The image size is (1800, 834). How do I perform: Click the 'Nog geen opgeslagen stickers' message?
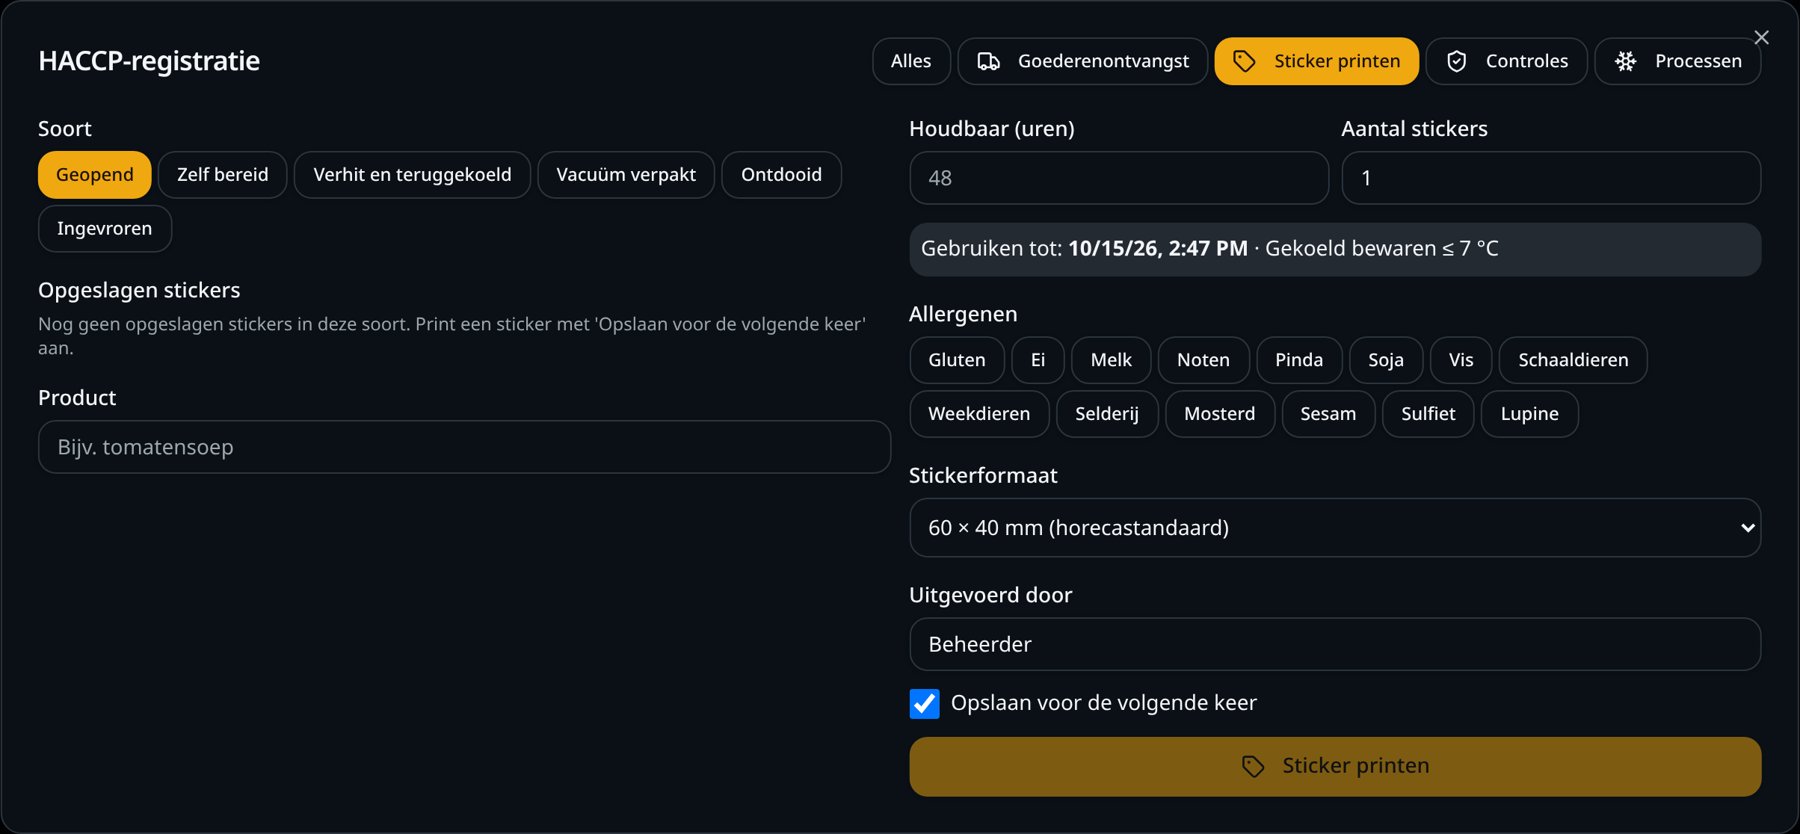tap(452, 336)
